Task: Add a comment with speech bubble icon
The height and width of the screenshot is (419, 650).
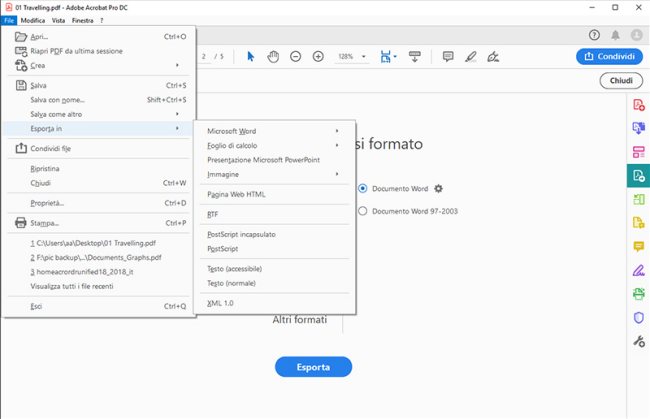Action: [448, 56]
